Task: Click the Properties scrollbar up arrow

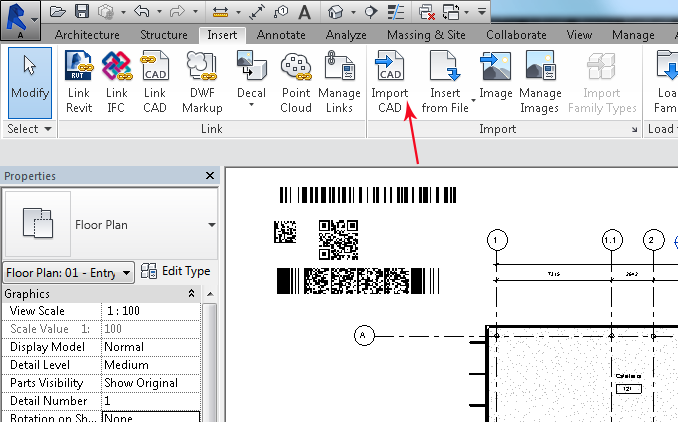Action: (210, 294)
